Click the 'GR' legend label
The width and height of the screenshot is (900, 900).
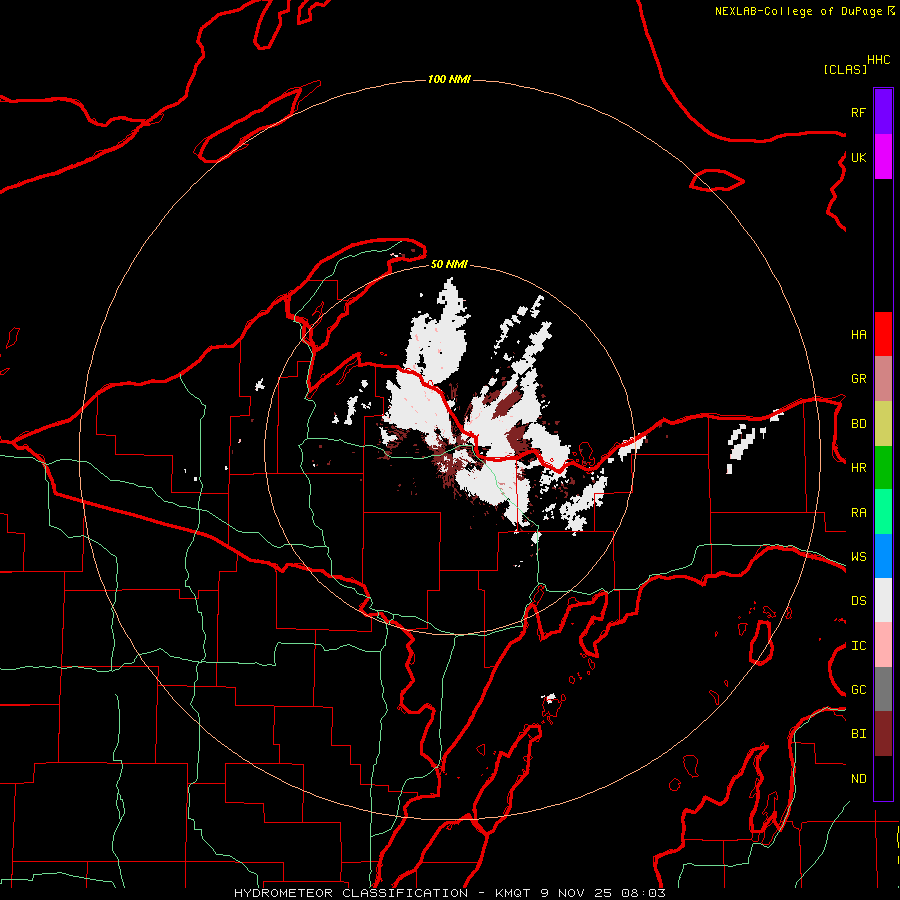[x=858, y=379]
